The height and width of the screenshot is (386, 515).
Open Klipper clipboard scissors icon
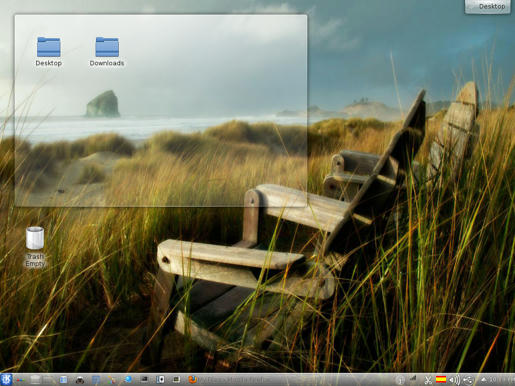428,380
